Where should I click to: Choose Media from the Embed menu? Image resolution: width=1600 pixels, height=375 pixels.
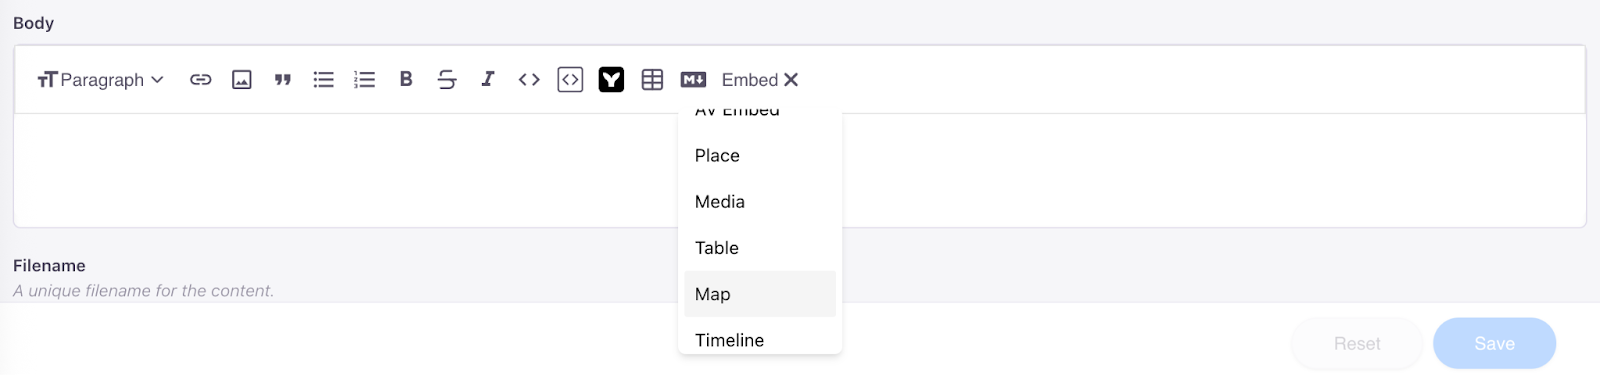pyautogui.click(x=760, y=202)
